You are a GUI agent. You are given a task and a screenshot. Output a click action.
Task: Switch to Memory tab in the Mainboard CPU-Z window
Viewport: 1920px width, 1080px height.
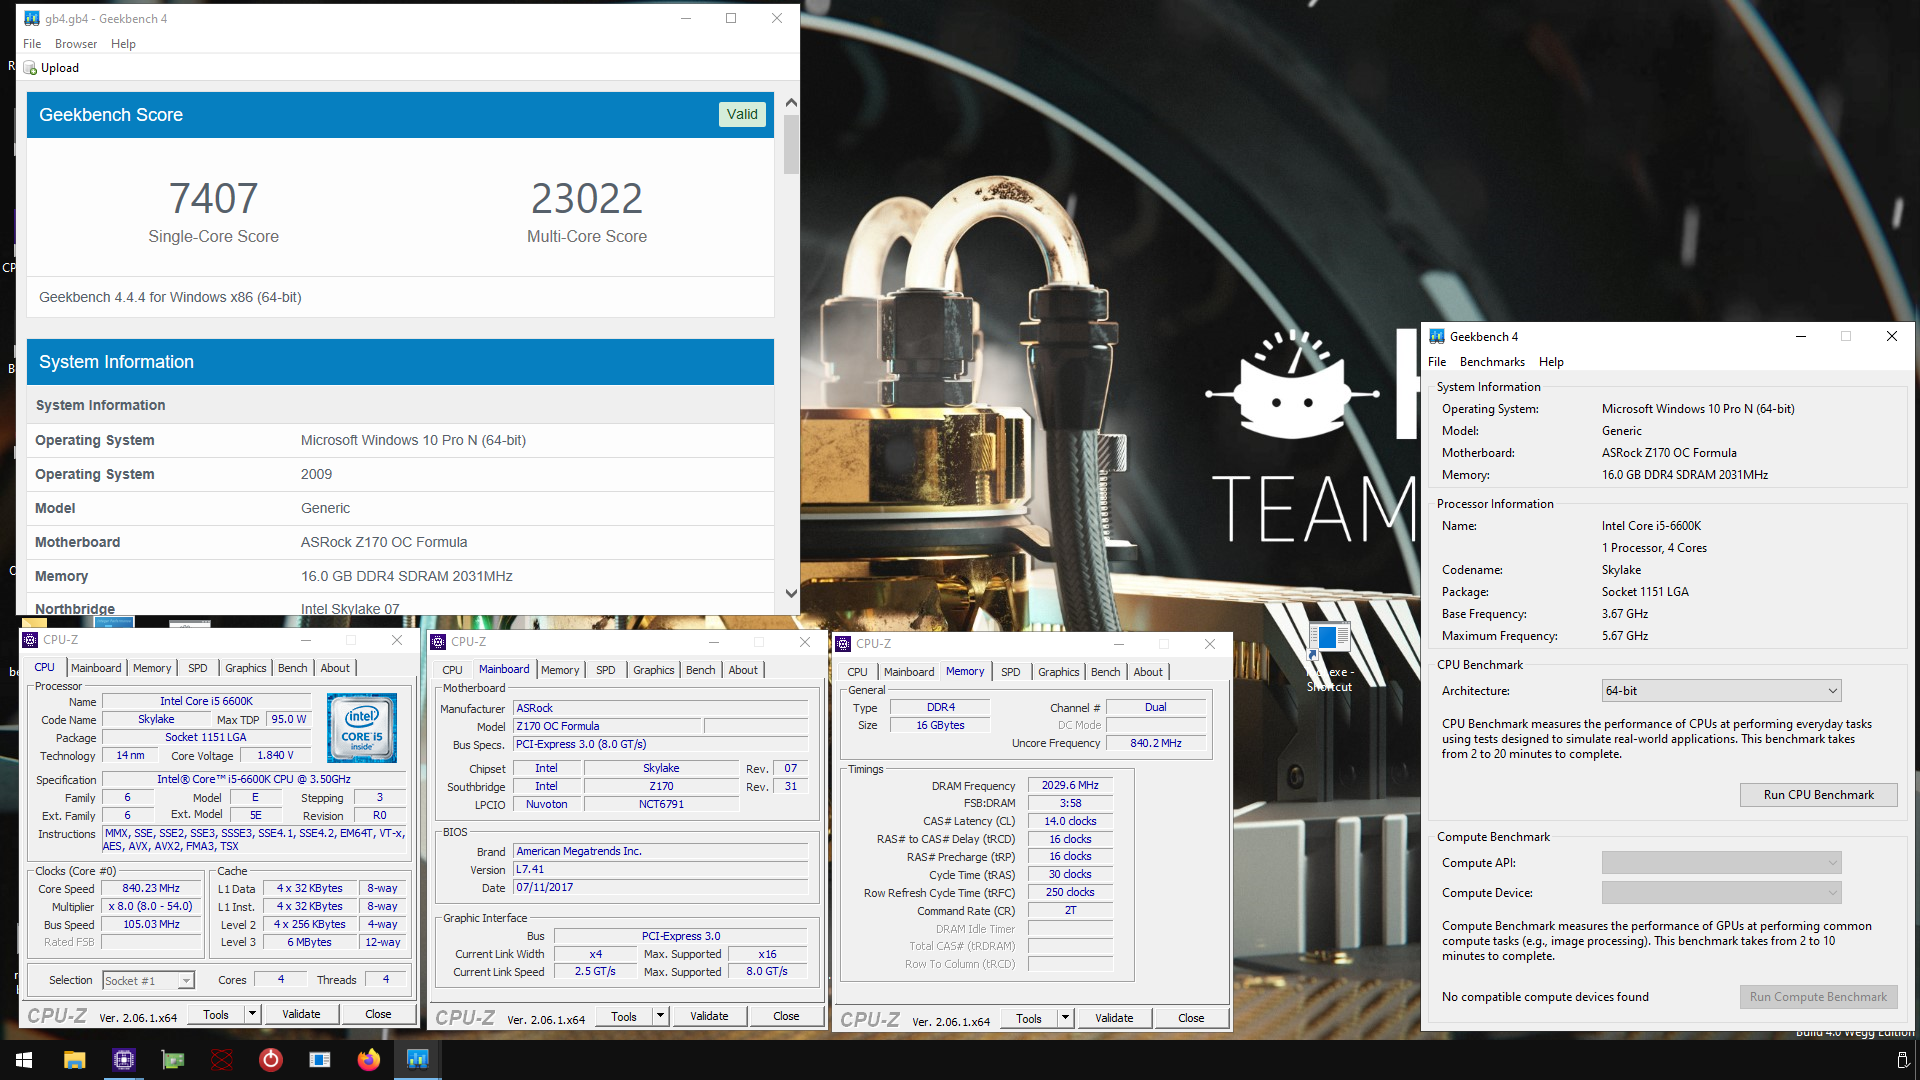click(x=560, y=670)
